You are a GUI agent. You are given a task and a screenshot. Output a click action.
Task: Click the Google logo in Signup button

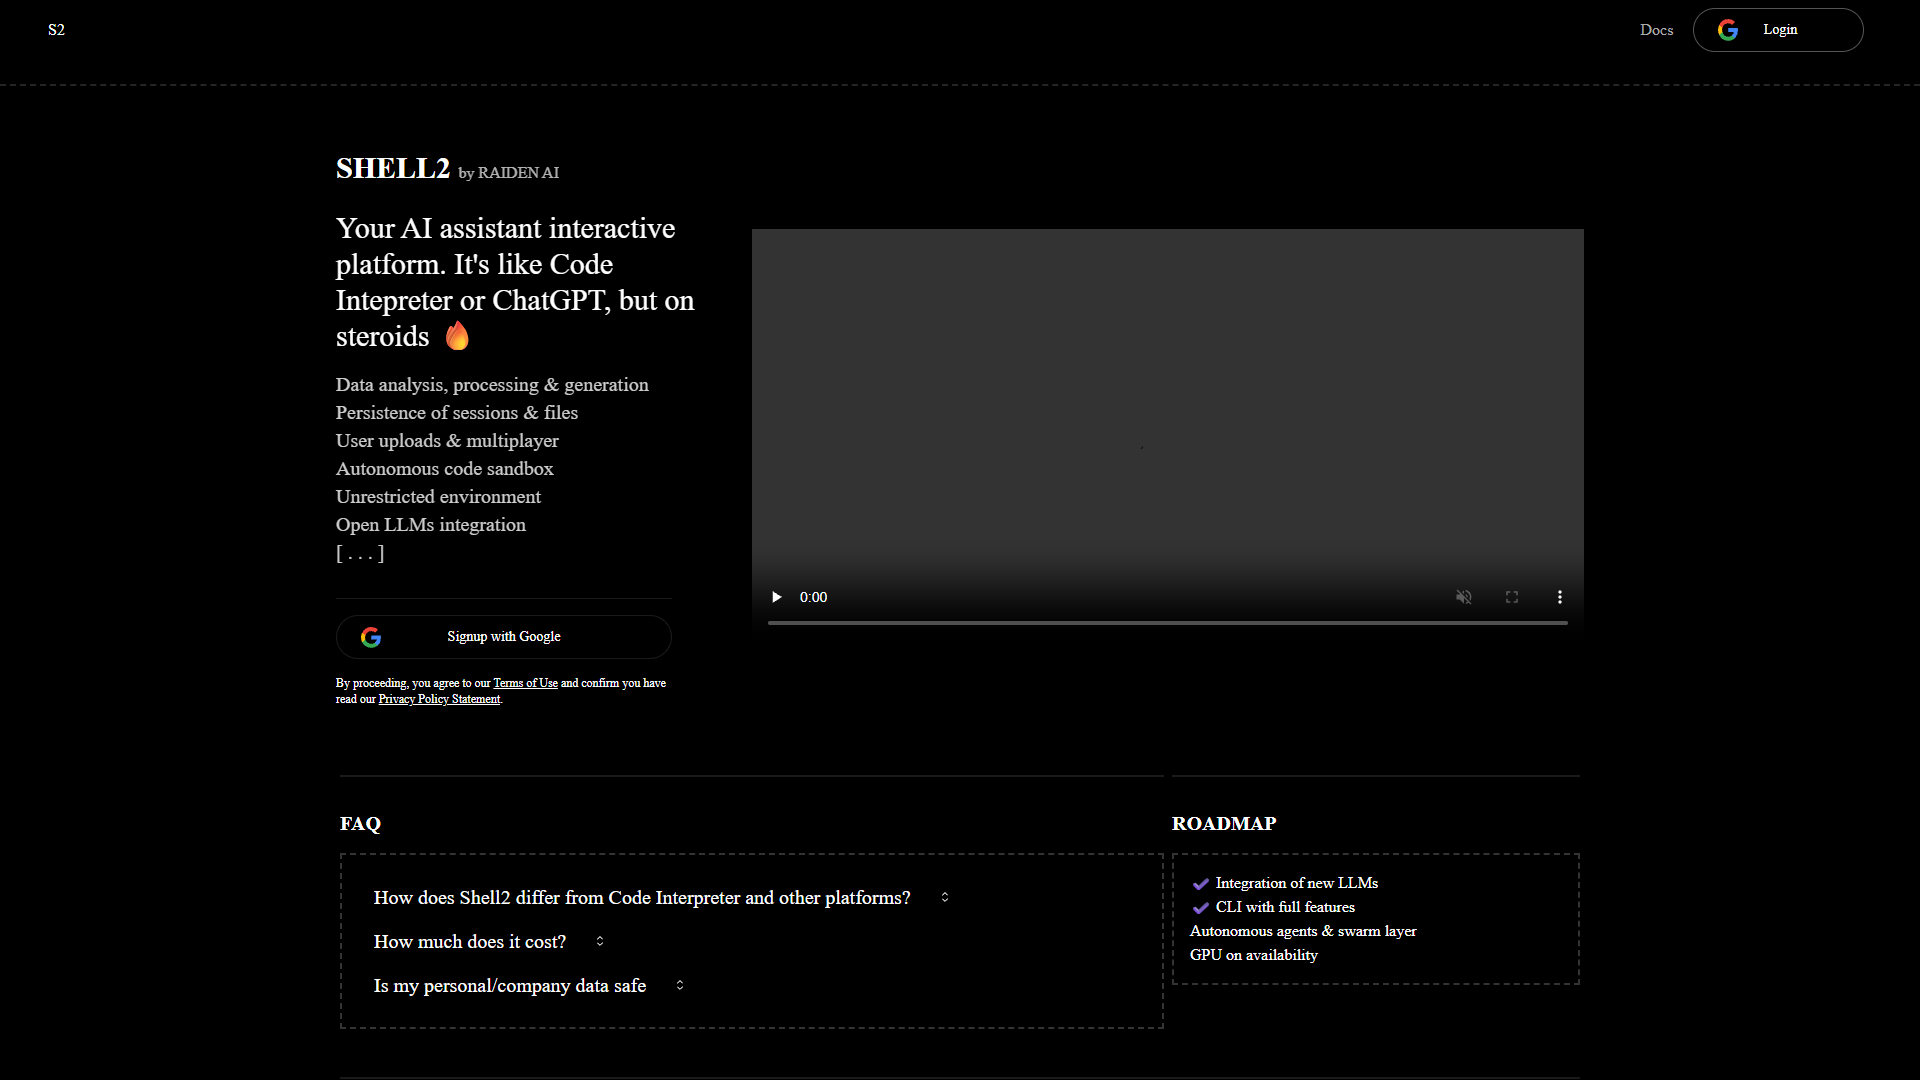371,637
